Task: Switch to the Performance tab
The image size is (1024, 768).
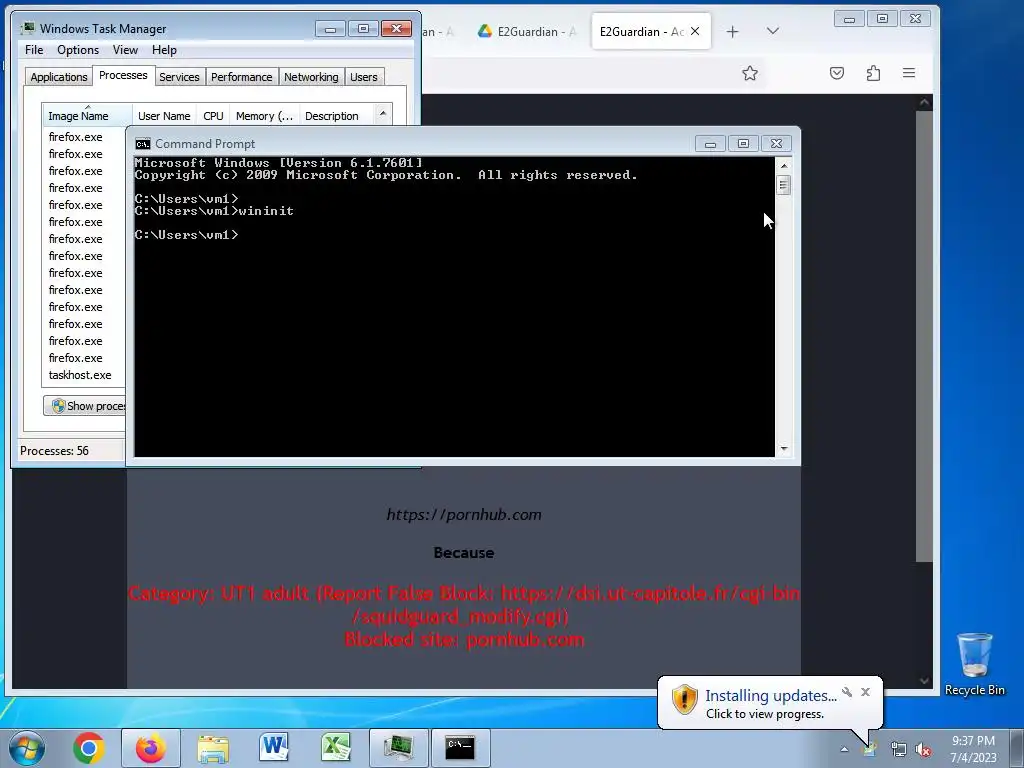Action: pyautogui.click(x=242, y=77)
